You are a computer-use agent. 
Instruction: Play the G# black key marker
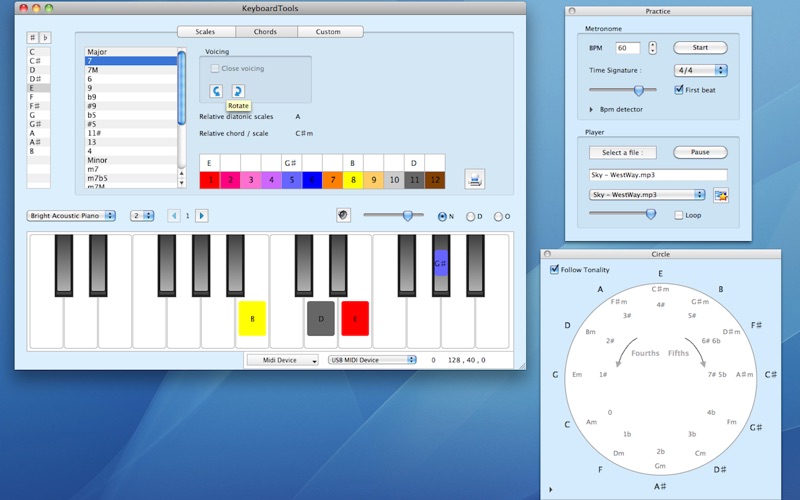coord(441,263)
